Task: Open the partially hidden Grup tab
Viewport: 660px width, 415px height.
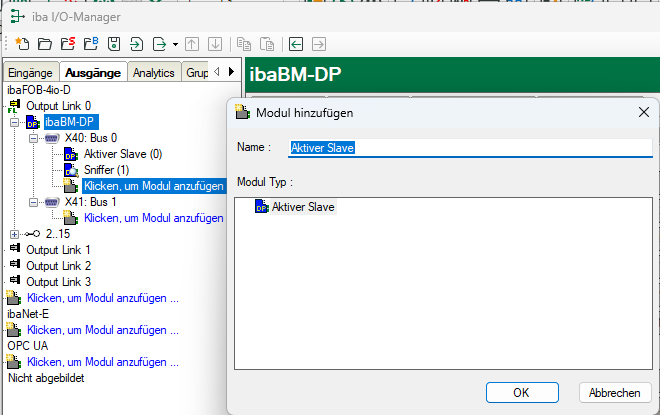Action: point(196,72)
